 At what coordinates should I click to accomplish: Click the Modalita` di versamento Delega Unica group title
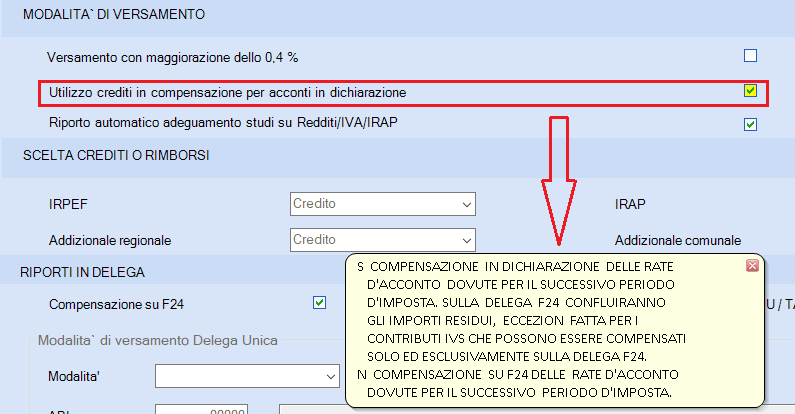point(158,341)
